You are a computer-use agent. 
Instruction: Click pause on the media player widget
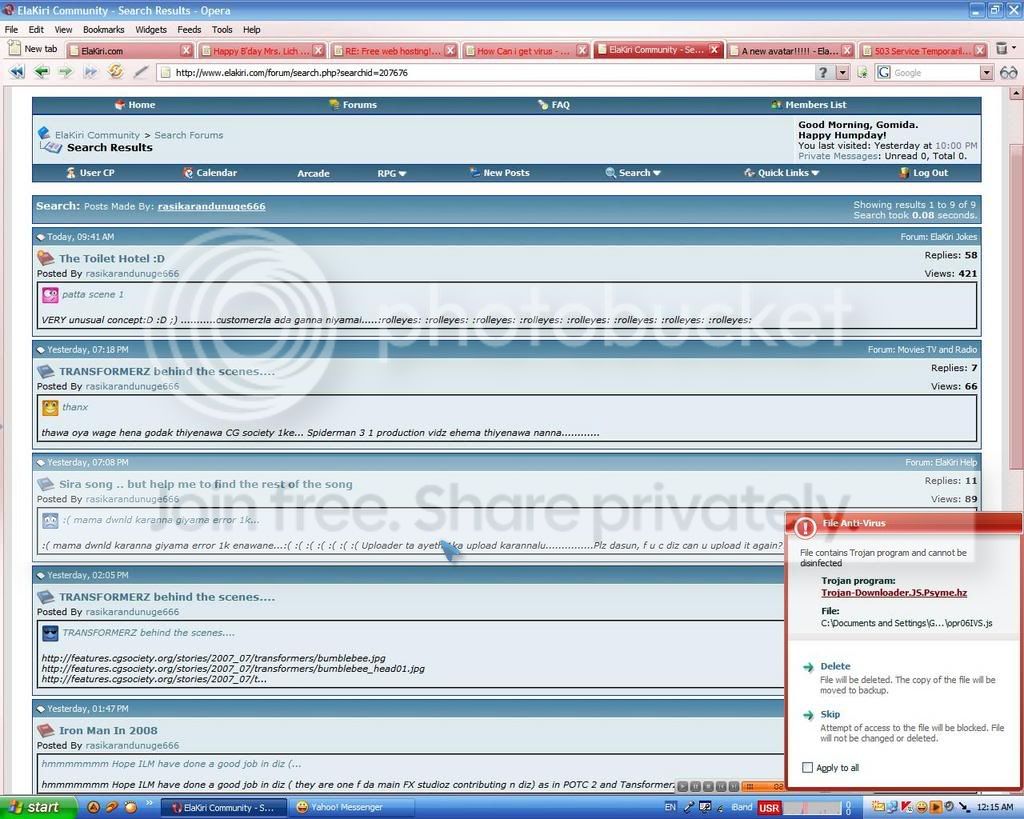pyautogui.click(x=696, y=786)
